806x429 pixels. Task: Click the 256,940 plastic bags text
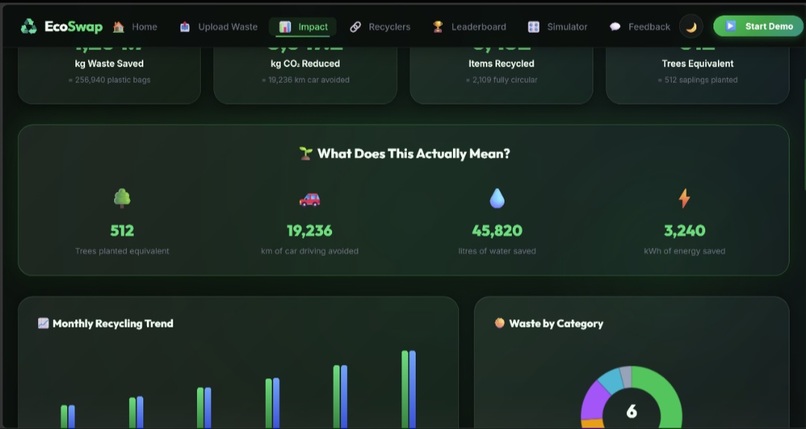pyautogui.click(x=109, y=80)
